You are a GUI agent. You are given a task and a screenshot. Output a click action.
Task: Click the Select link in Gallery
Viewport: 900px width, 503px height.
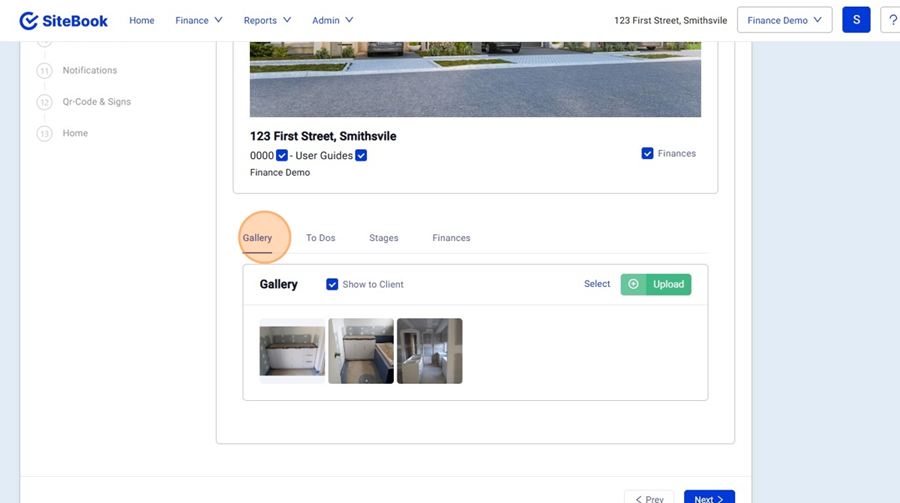597,284
